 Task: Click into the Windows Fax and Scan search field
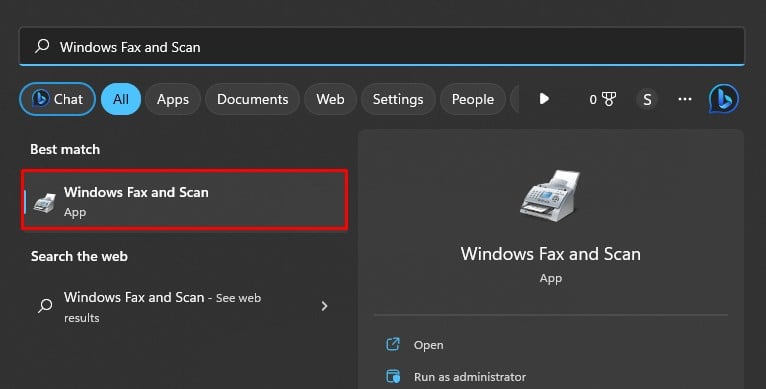pyautogui.click(x=382, y=46)
